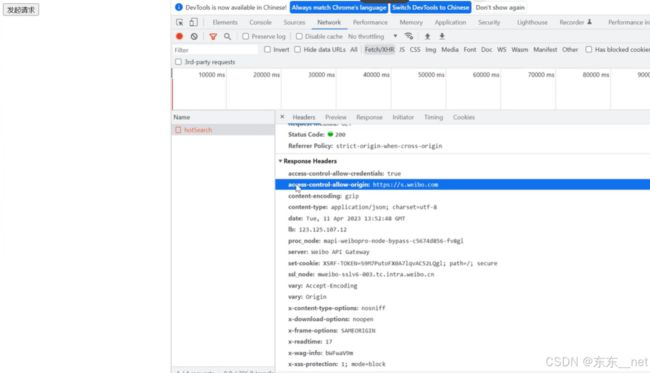The image size is (650, 373).
Task: Click the inspect element picker icon
Action: [x=179, y=22]
